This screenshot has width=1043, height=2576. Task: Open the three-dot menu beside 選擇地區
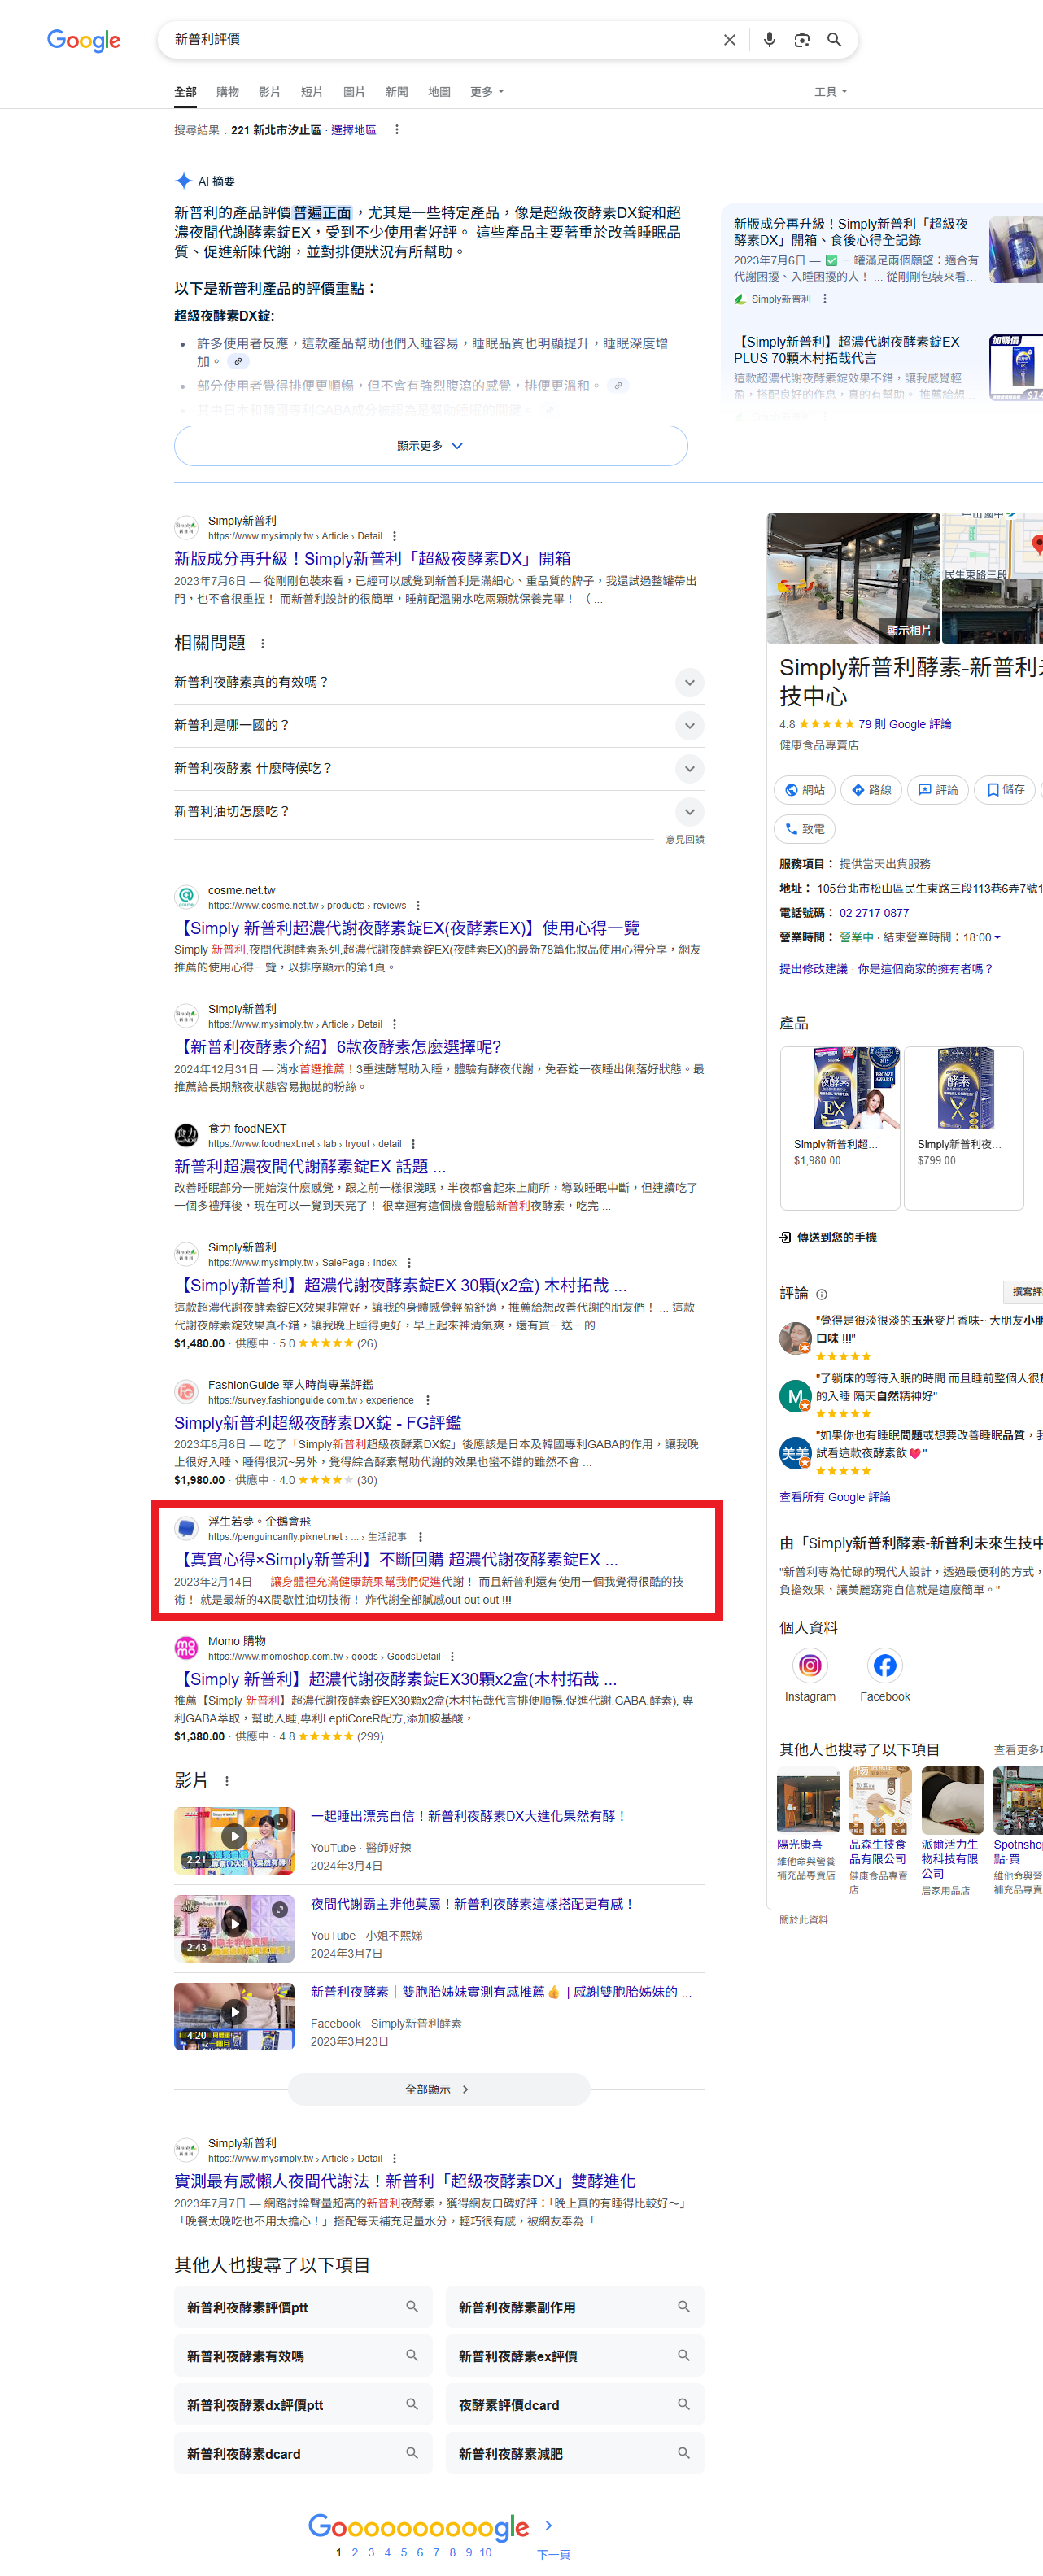coord(397,130)
